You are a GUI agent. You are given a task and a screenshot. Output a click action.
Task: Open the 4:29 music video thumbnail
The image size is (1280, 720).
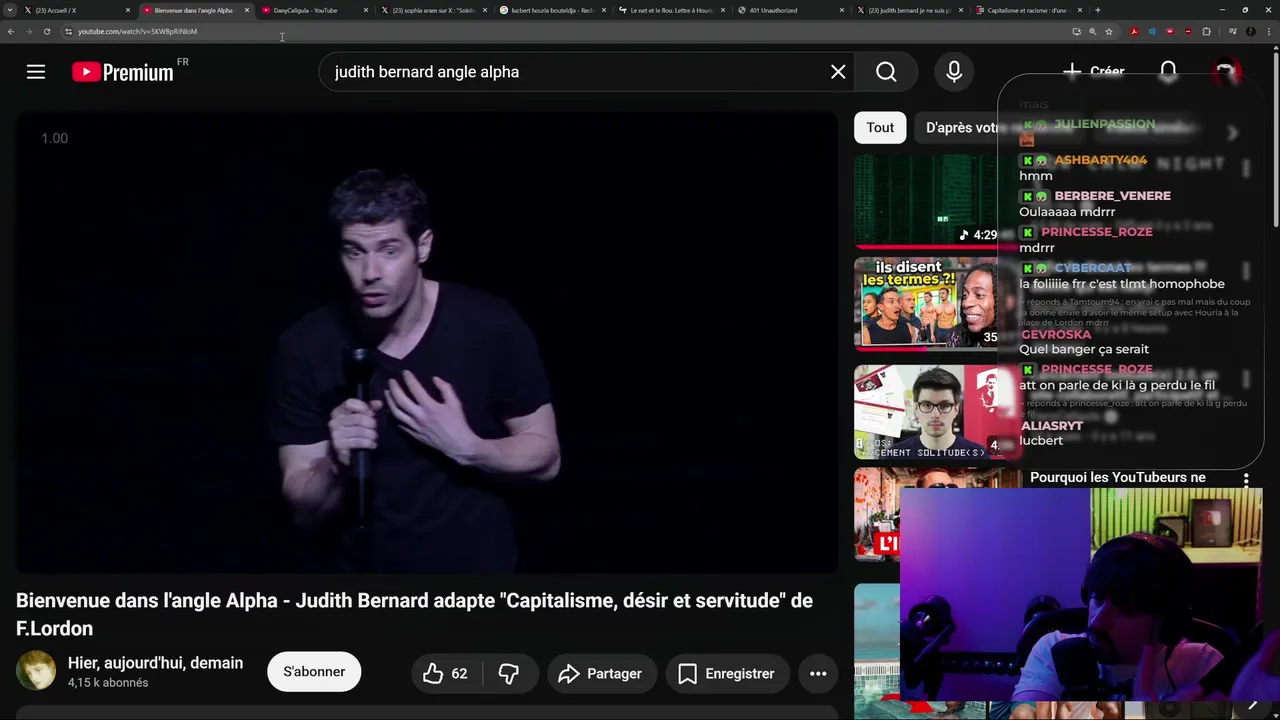point(926,200)
